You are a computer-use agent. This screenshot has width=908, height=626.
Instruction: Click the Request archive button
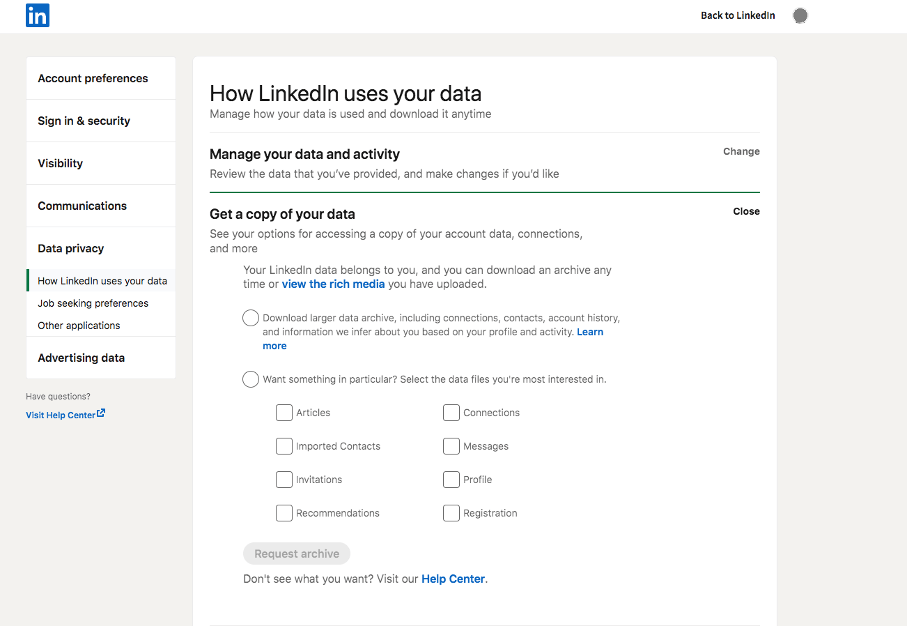[296, 554]
